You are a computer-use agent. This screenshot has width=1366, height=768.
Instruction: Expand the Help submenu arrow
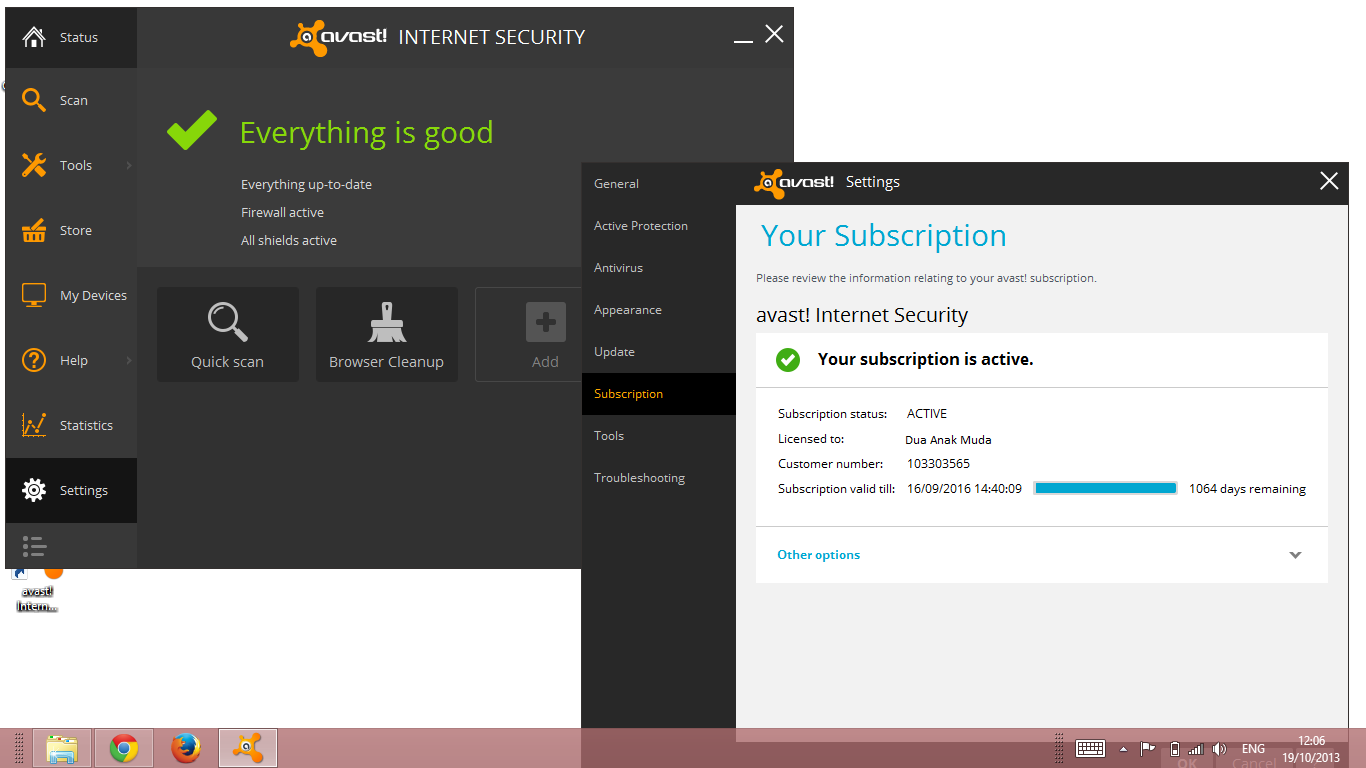tap(129, 360)
